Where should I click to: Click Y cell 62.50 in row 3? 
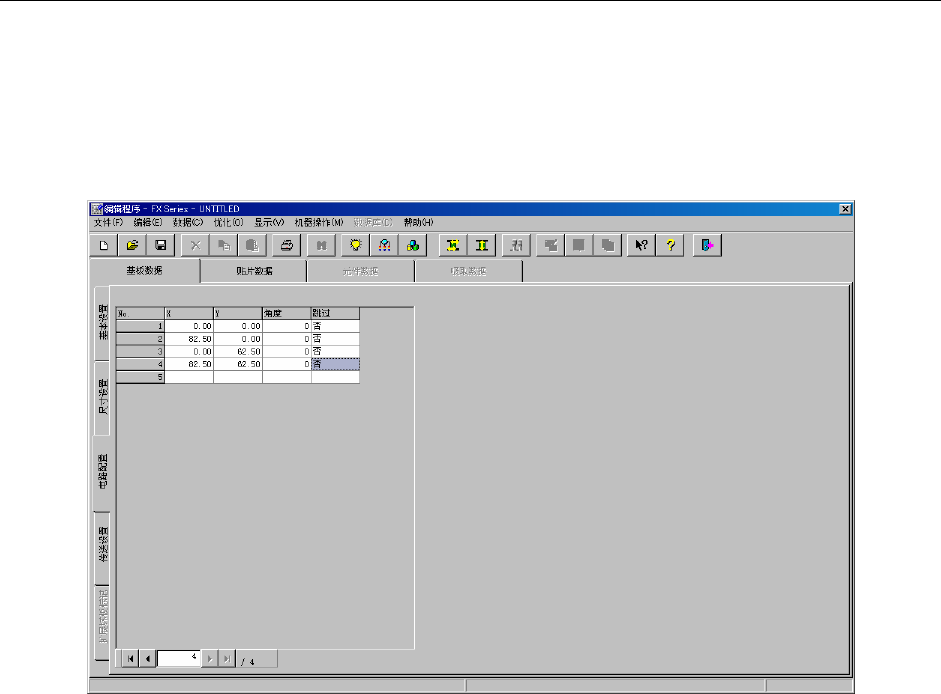click(x=238, y=351)
